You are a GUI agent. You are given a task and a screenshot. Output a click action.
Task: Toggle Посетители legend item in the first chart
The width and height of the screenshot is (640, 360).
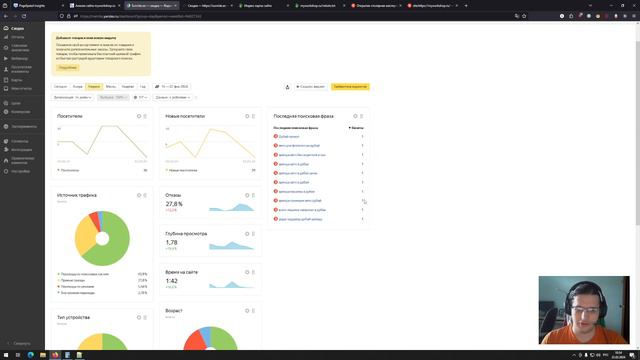coord(68,170)
